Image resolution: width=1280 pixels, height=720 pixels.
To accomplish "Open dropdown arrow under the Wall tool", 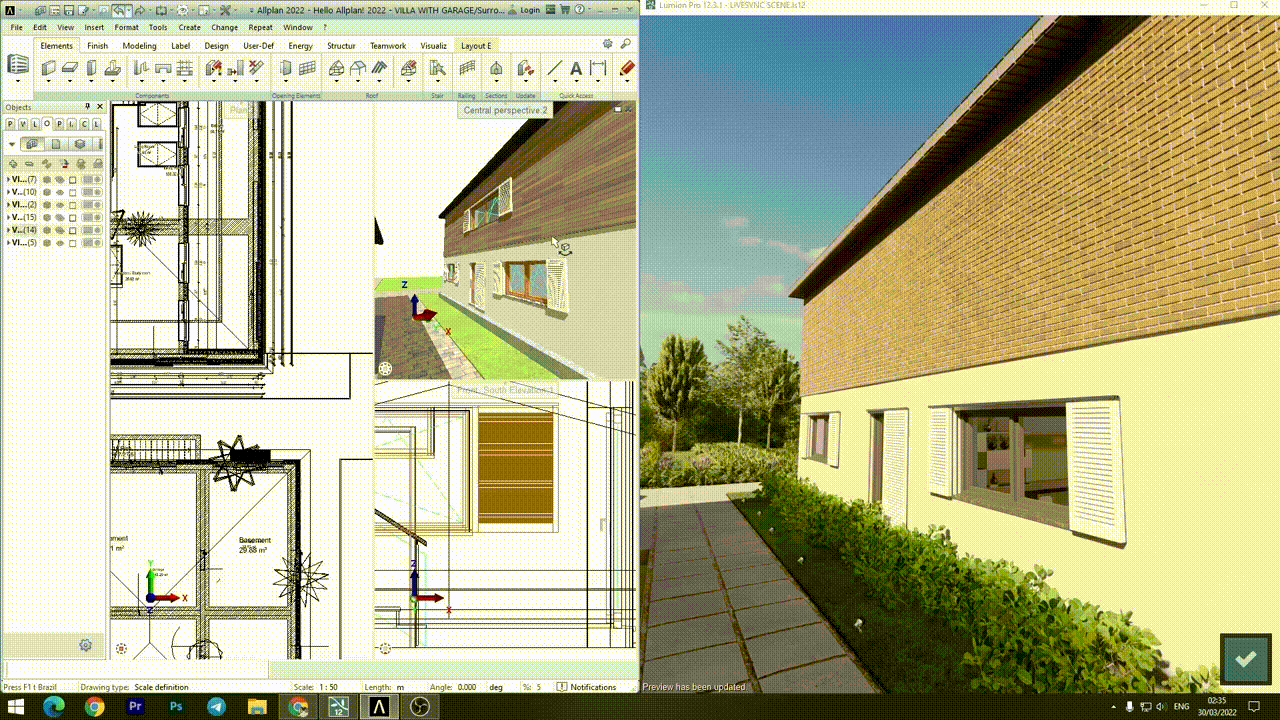I will [48, 82].
